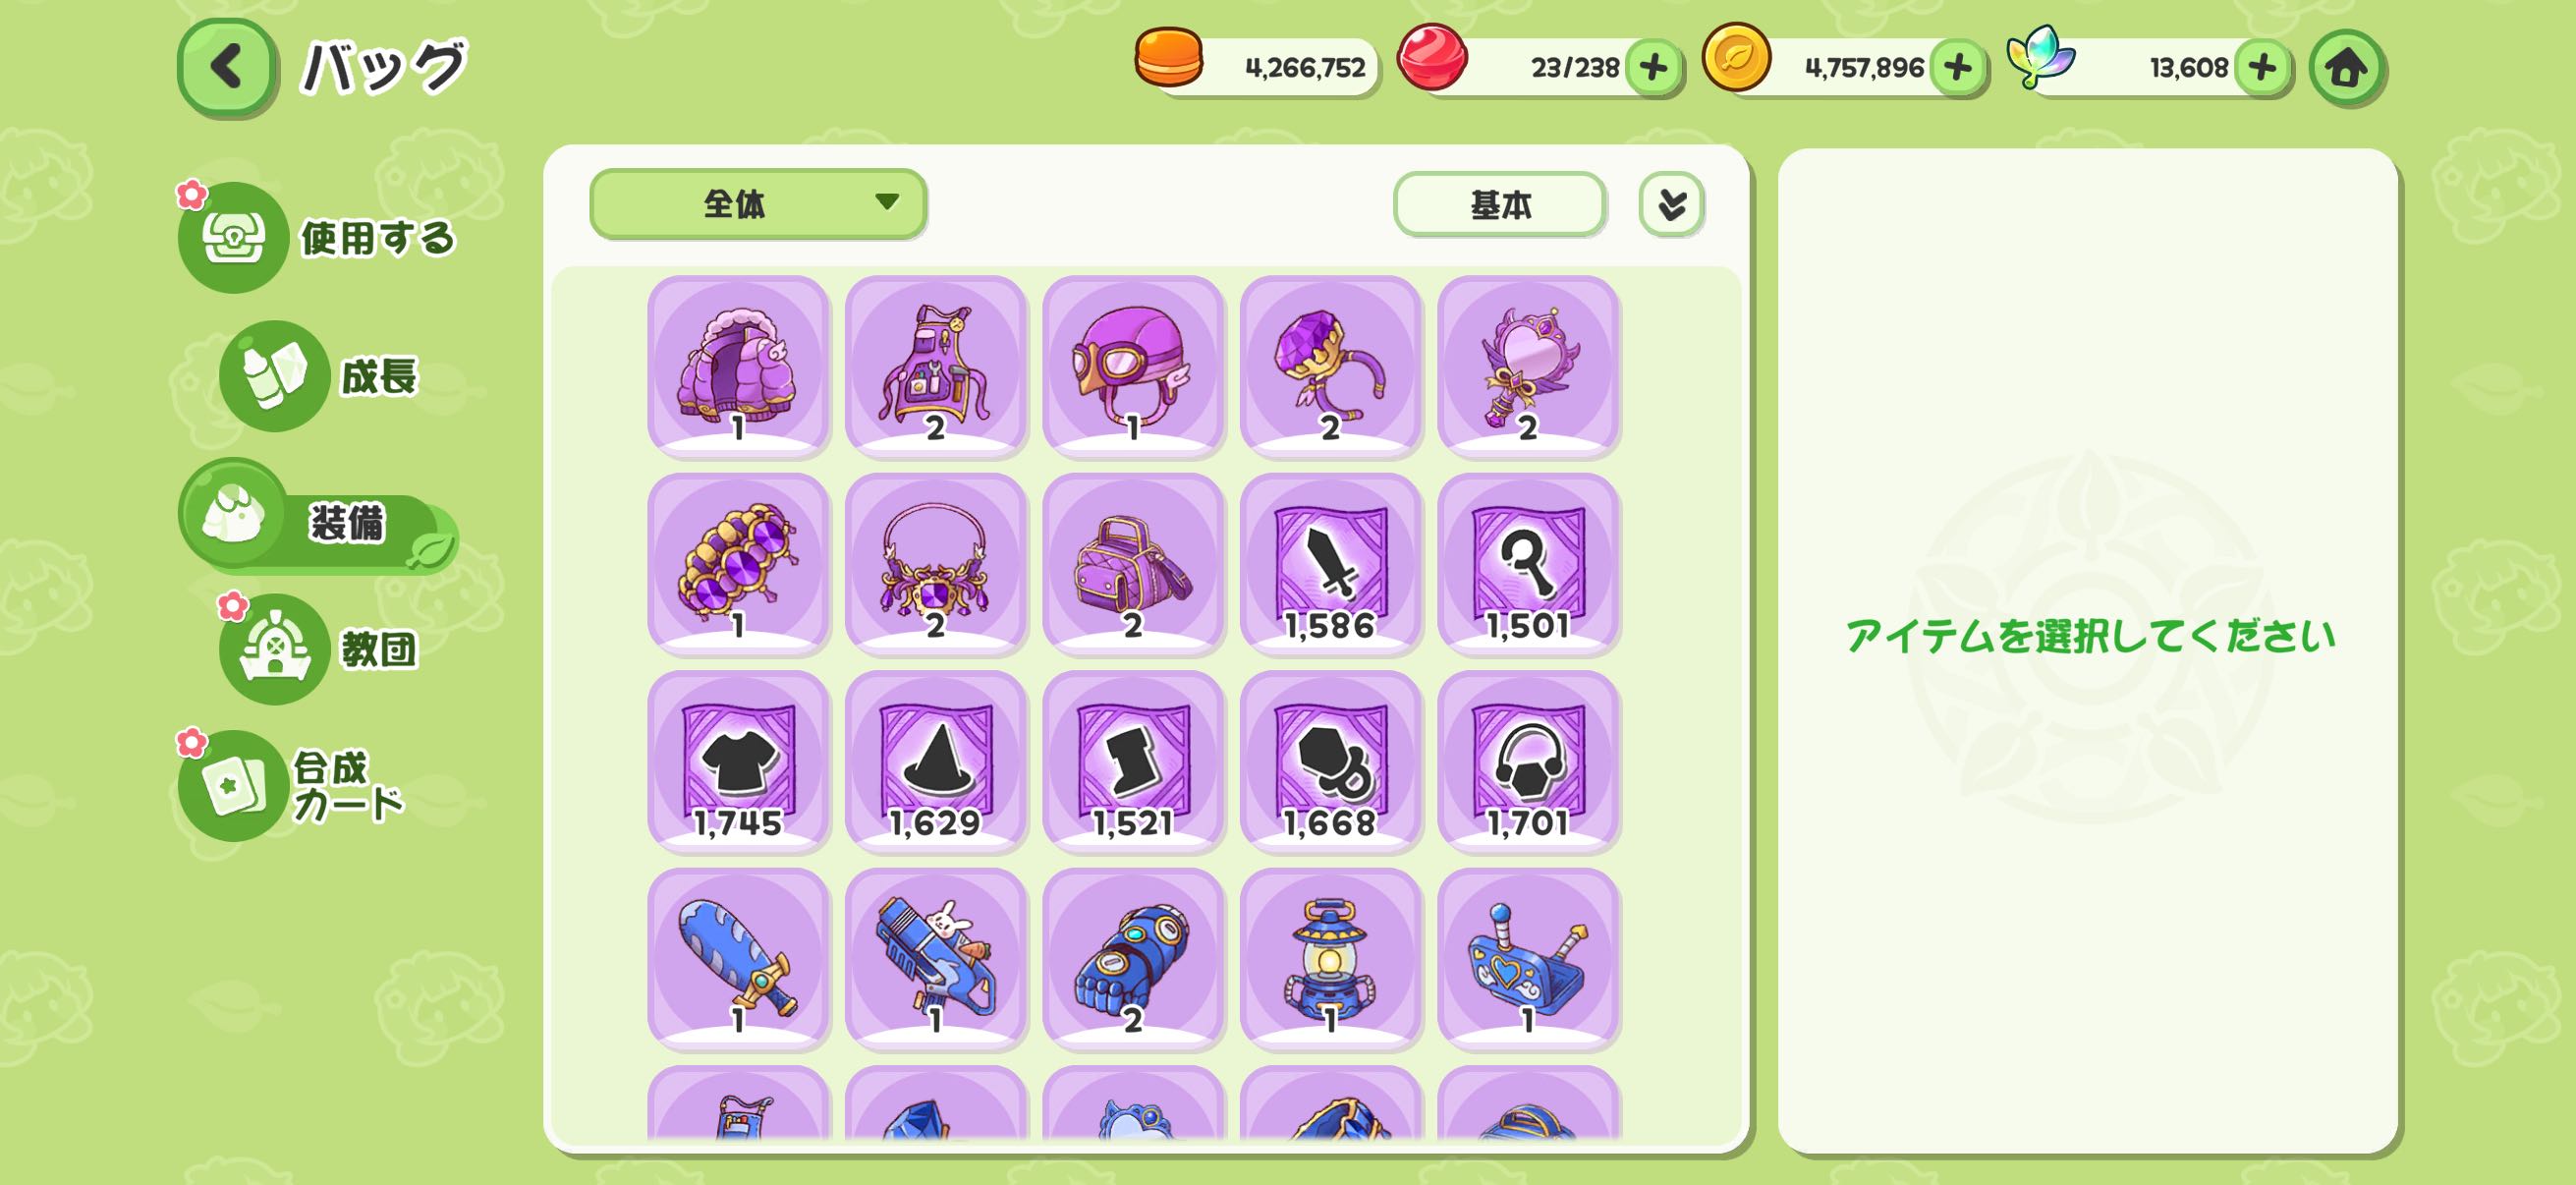Open the 全体 filter dropdown
This screenshot has width=2576, height=1185.
(x=758, y=204)
